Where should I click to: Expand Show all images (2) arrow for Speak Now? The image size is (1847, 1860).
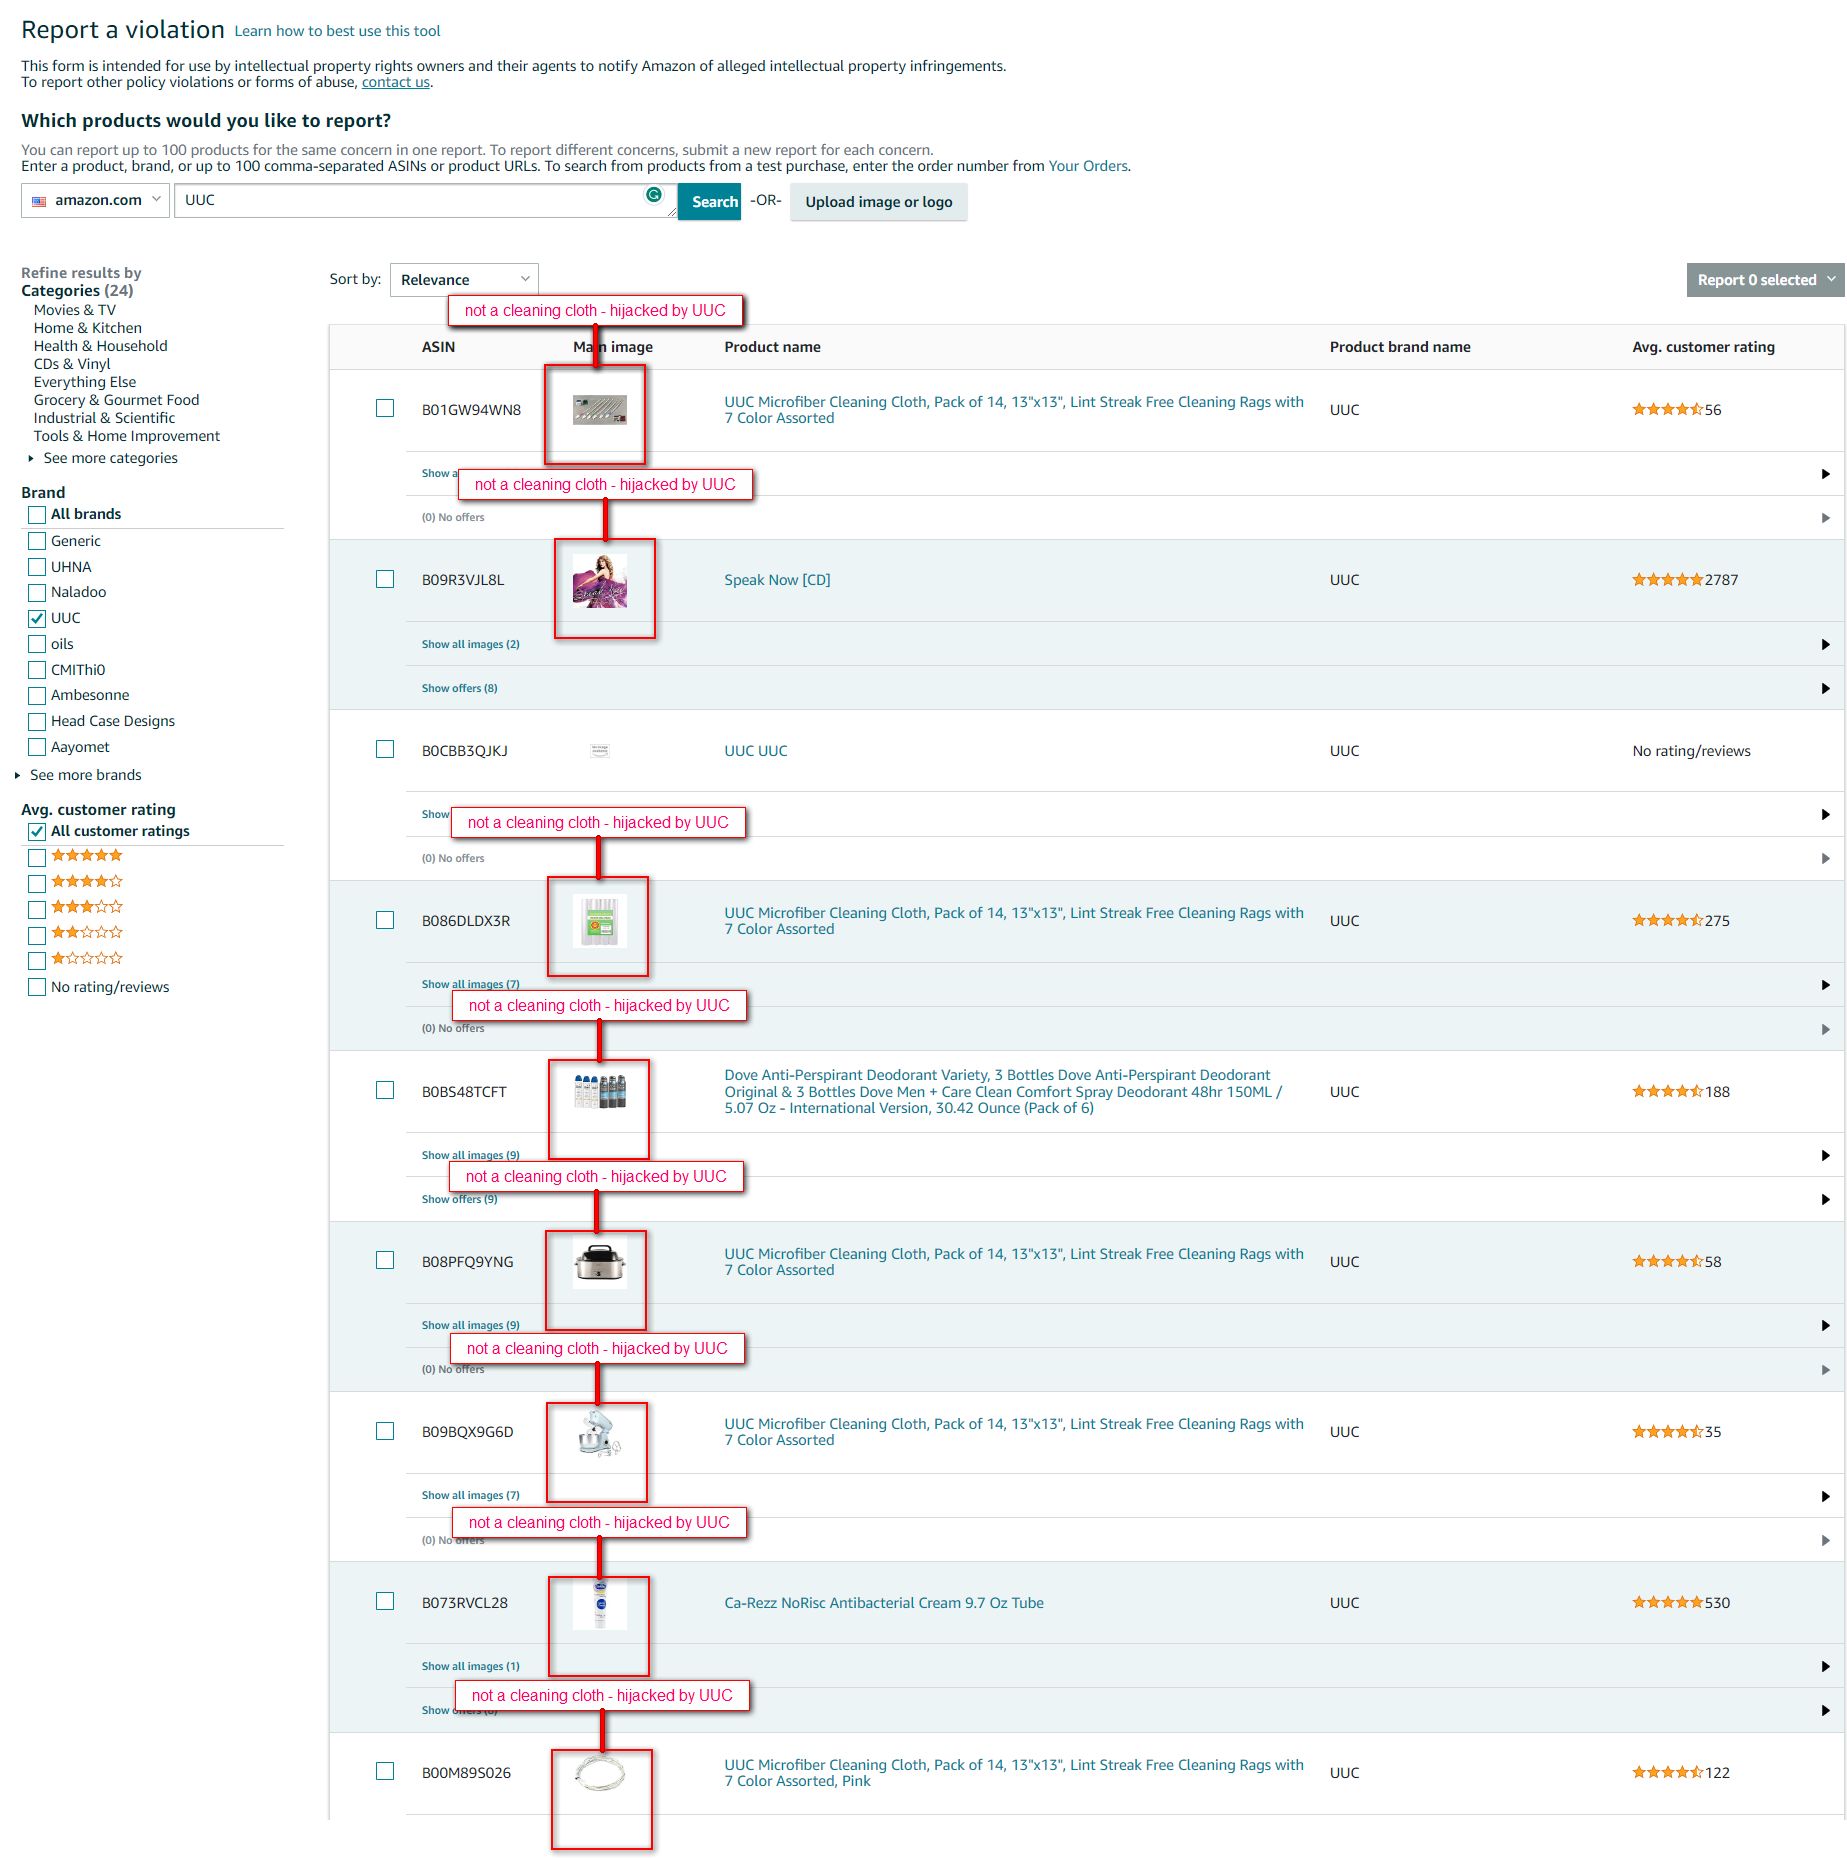1825,645
